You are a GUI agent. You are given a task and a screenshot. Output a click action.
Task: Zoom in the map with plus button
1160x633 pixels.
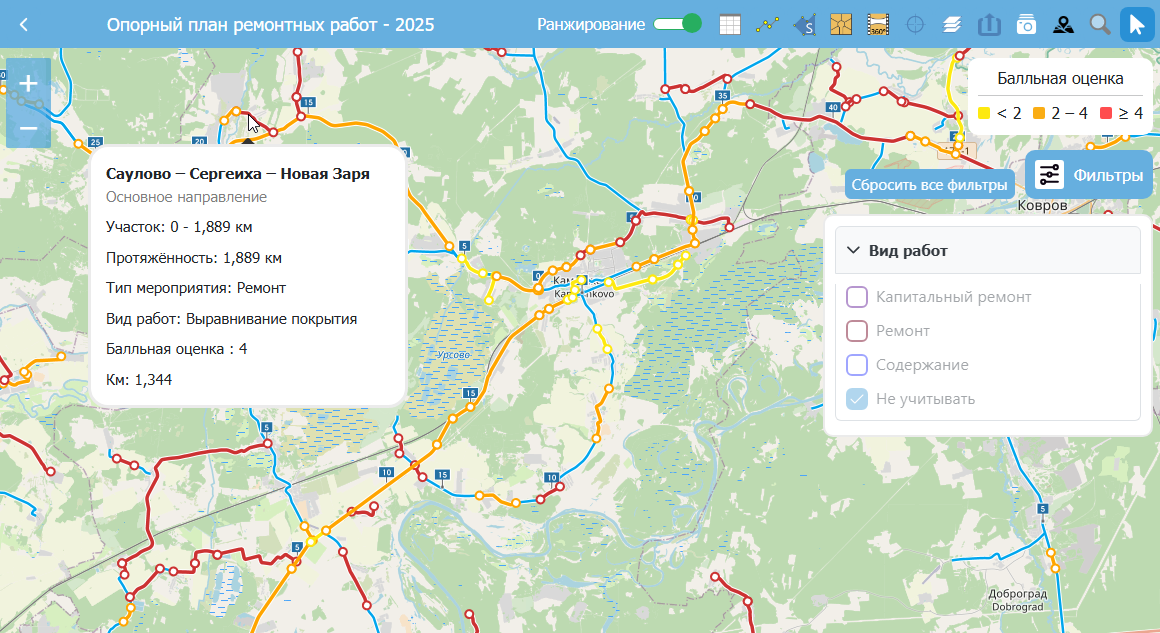(28, 85)
